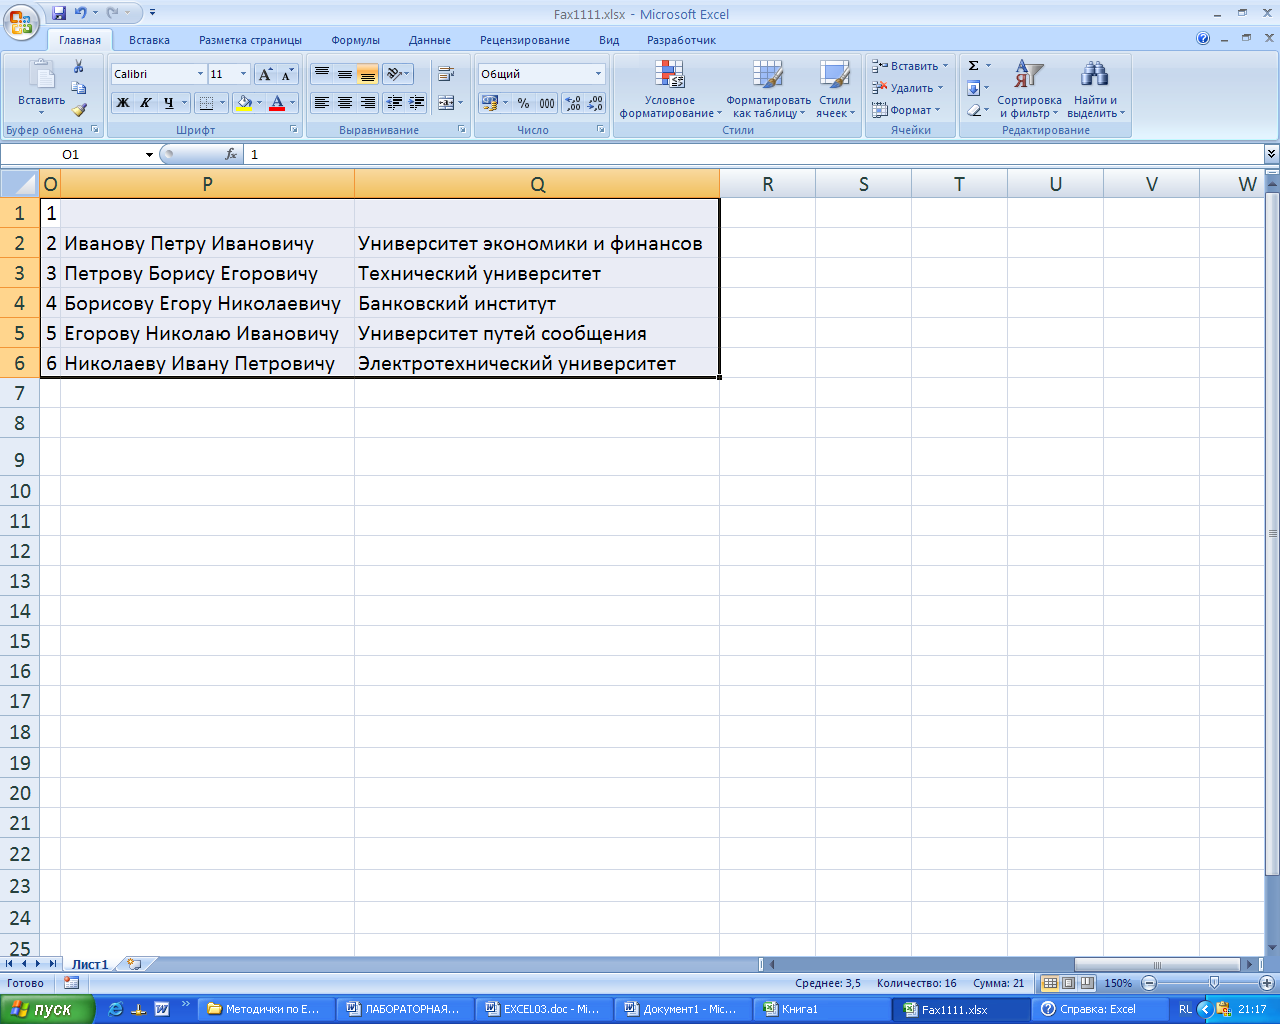Viewport: 1280px width, 1024px height.
Task: Toggle wrap text
Action: point(446,74)
